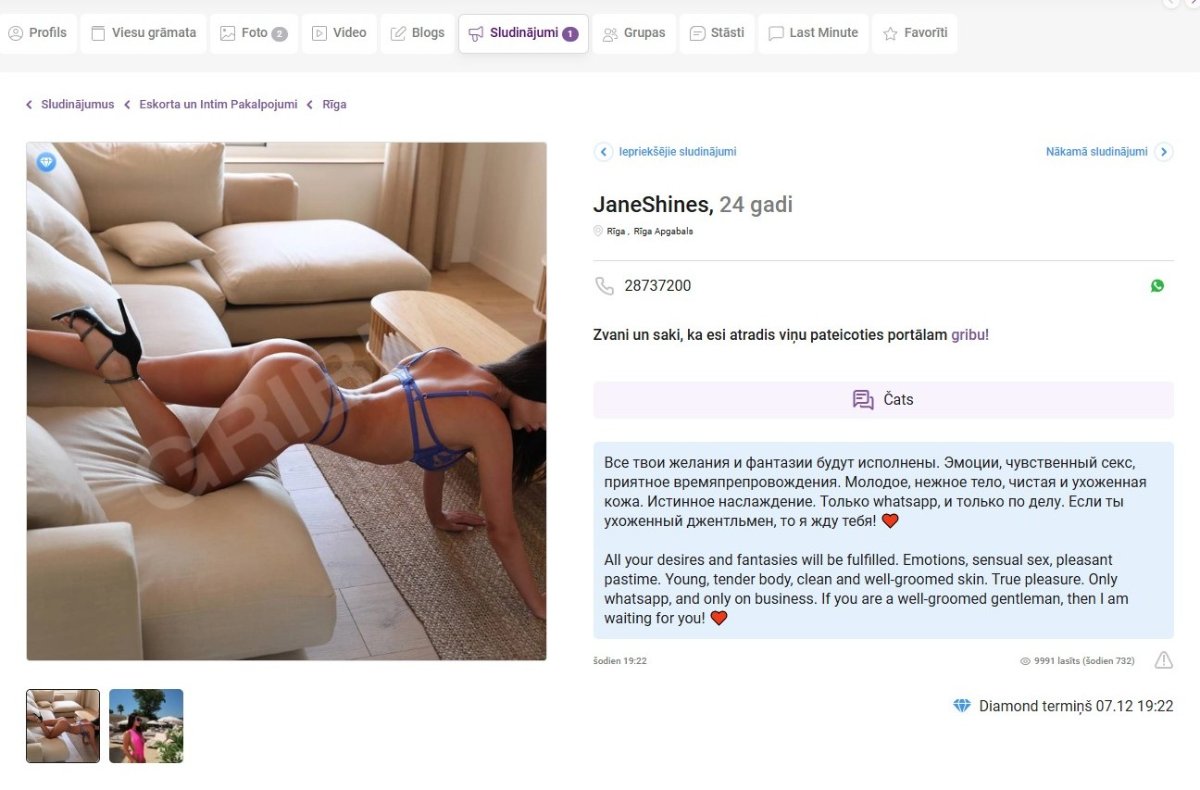Go to the Last Minute tab
Screen dimensions: 1200x790
click(x=813, y=33)
